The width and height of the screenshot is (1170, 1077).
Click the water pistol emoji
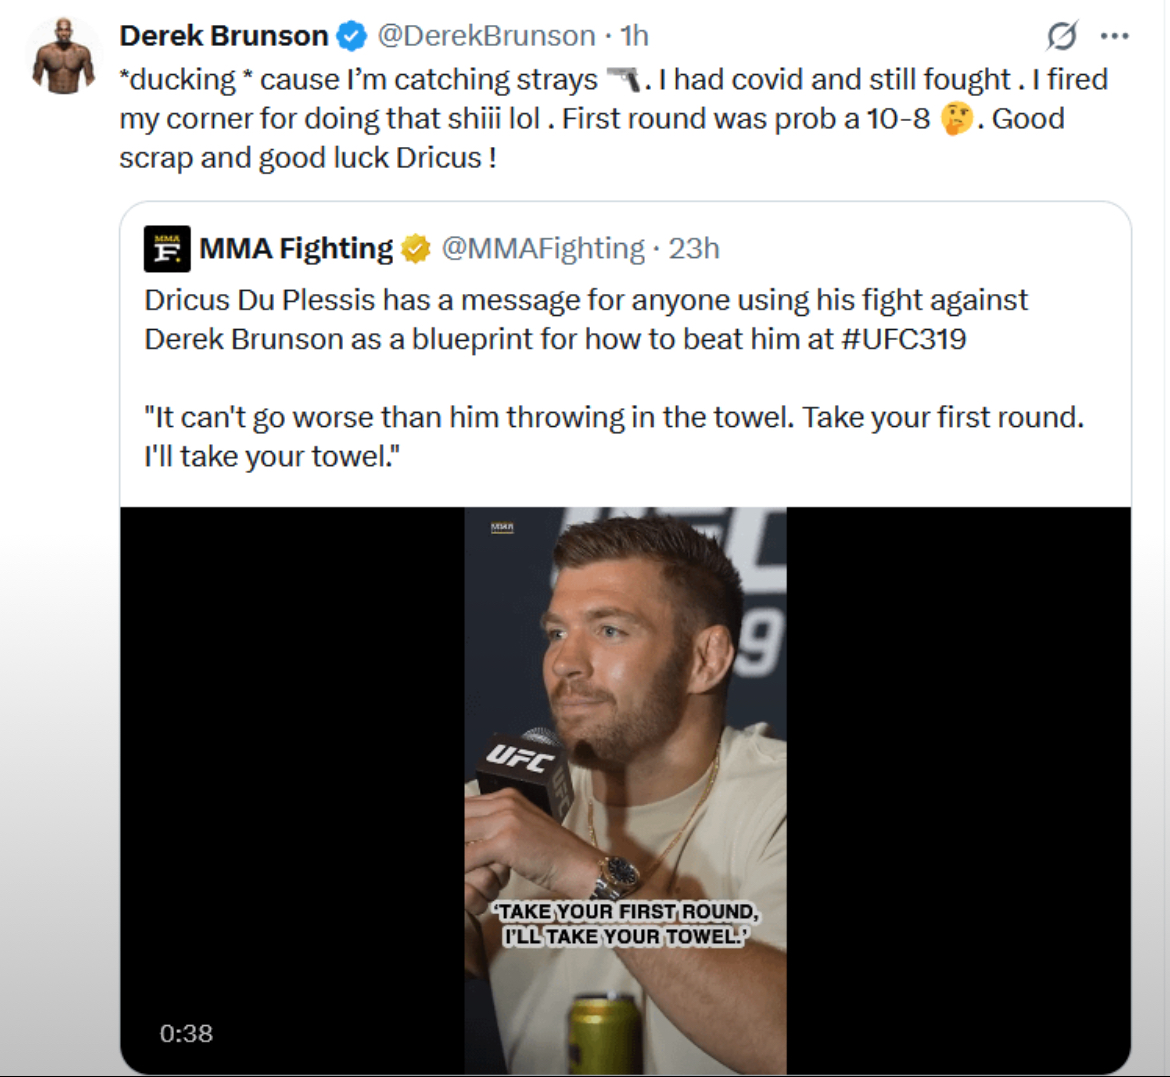[x=626, y=79]
